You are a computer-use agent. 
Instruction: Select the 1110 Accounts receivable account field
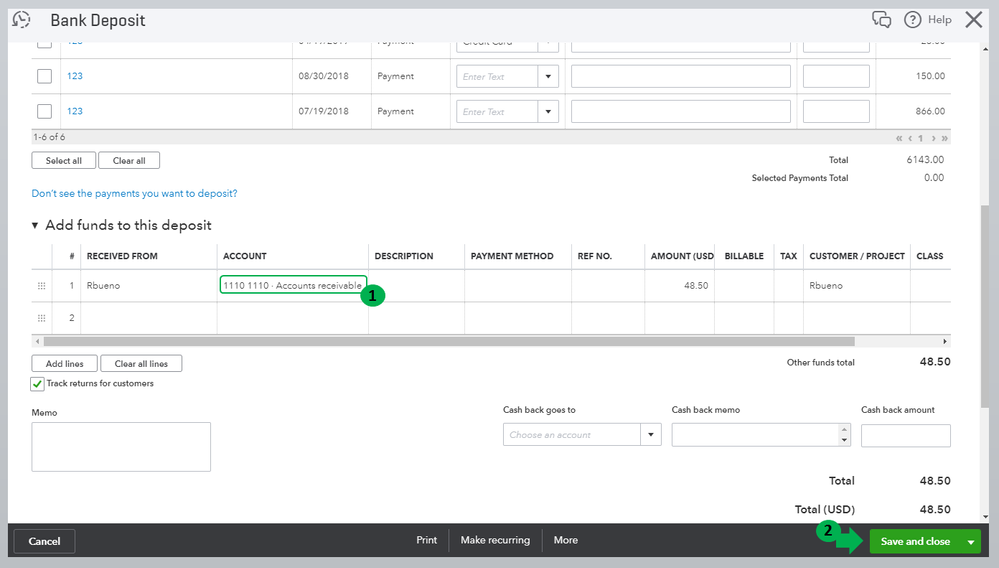coord(293,285)
